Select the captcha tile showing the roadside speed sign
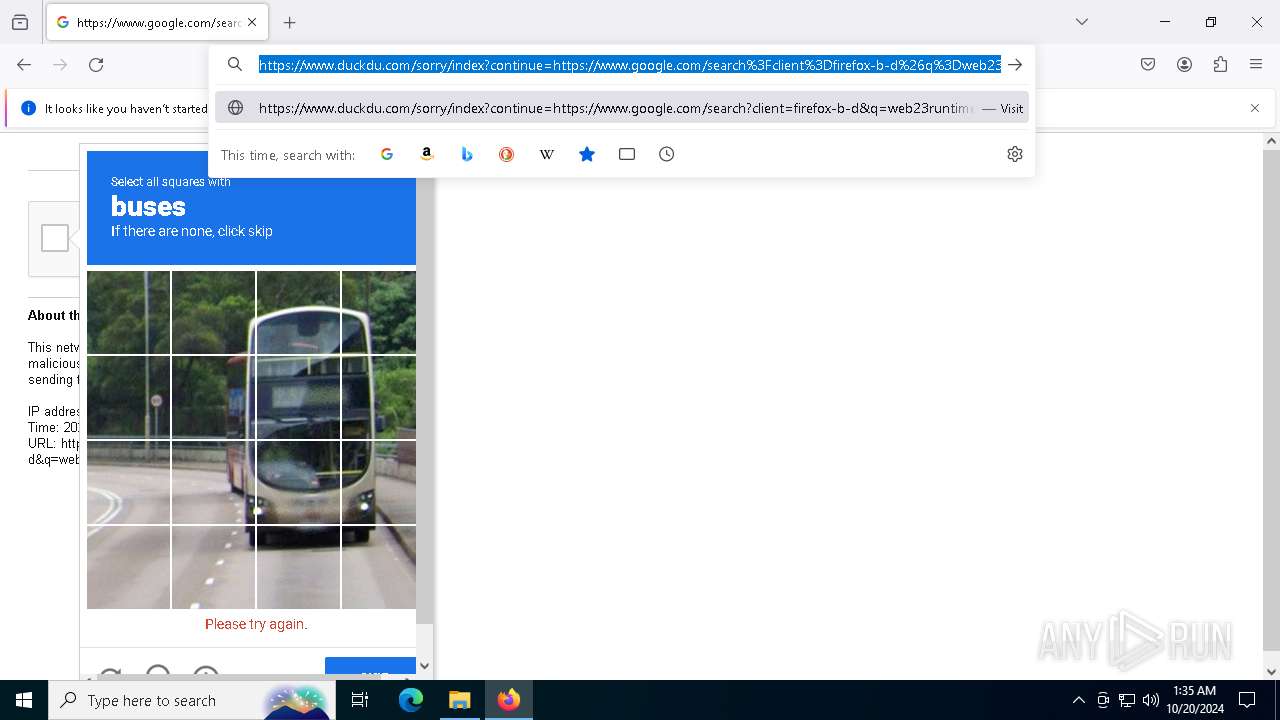 pyautogui.click(x=129, y=397)
